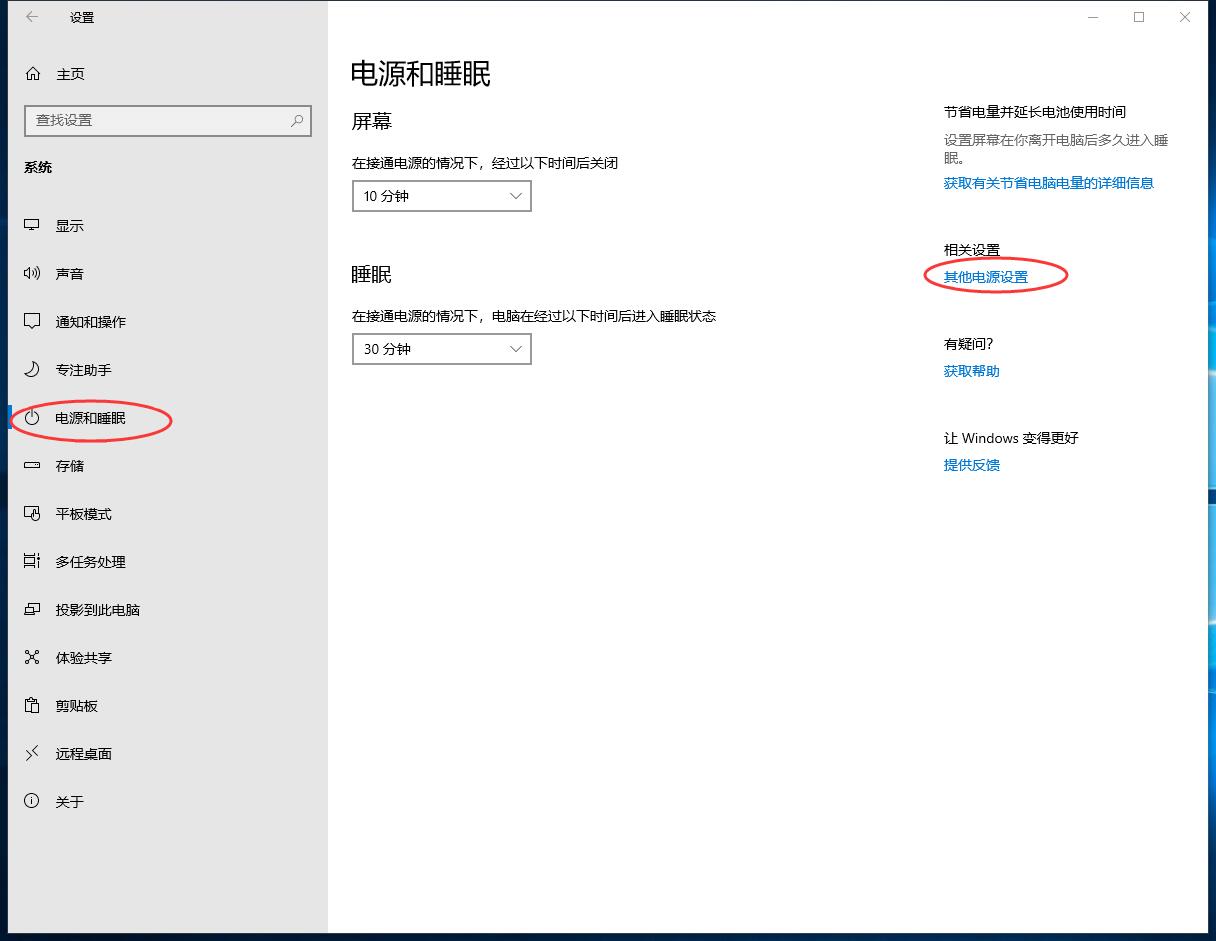Click the Clipboard (剪贴板) icon

pos(32,706)
